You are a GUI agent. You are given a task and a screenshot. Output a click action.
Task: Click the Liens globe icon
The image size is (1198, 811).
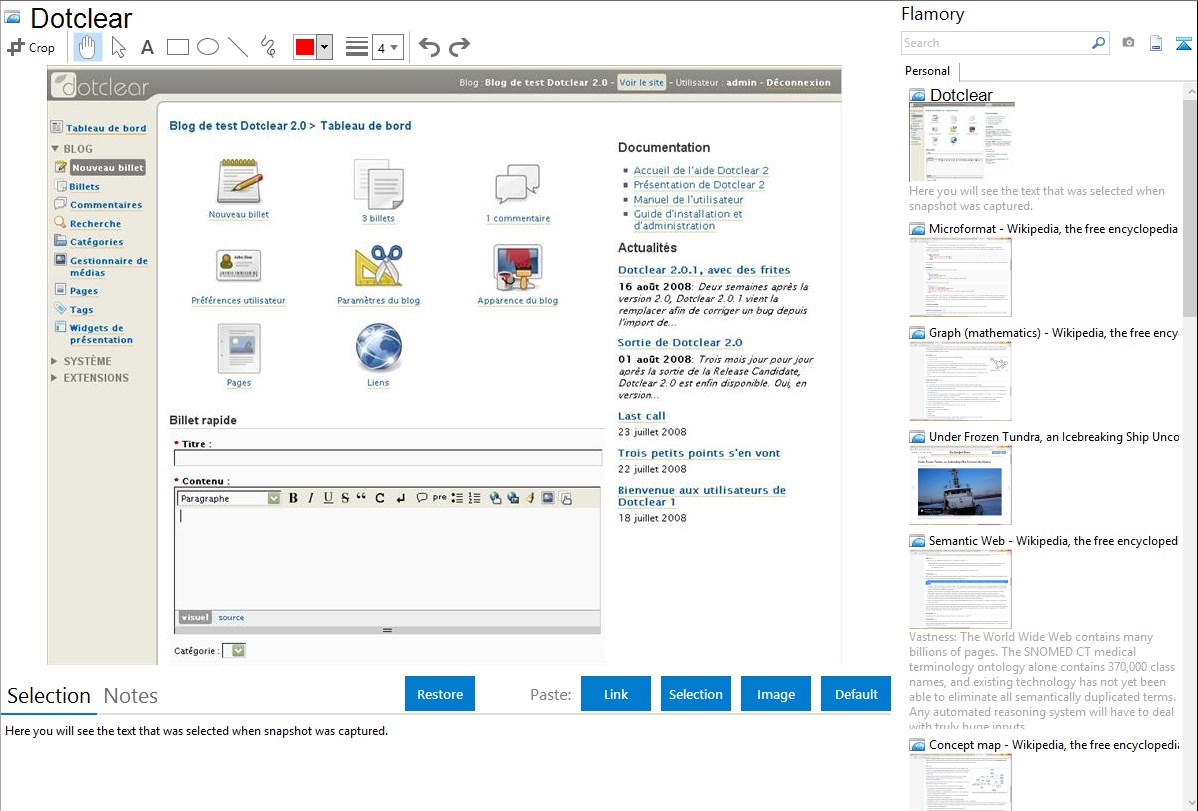click(378, 347)
